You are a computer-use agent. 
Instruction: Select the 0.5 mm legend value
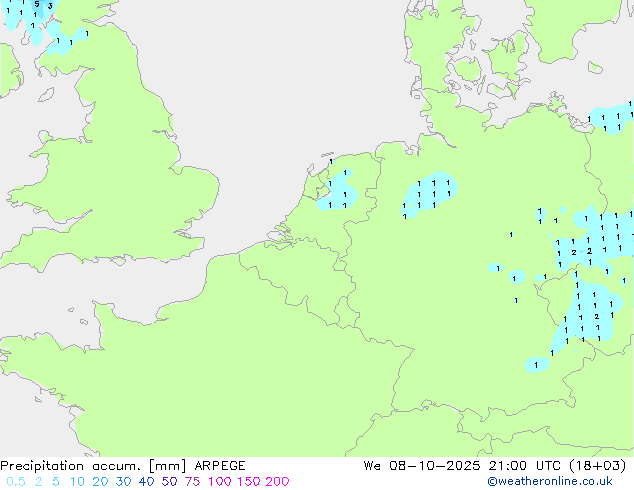click(16, 482)
